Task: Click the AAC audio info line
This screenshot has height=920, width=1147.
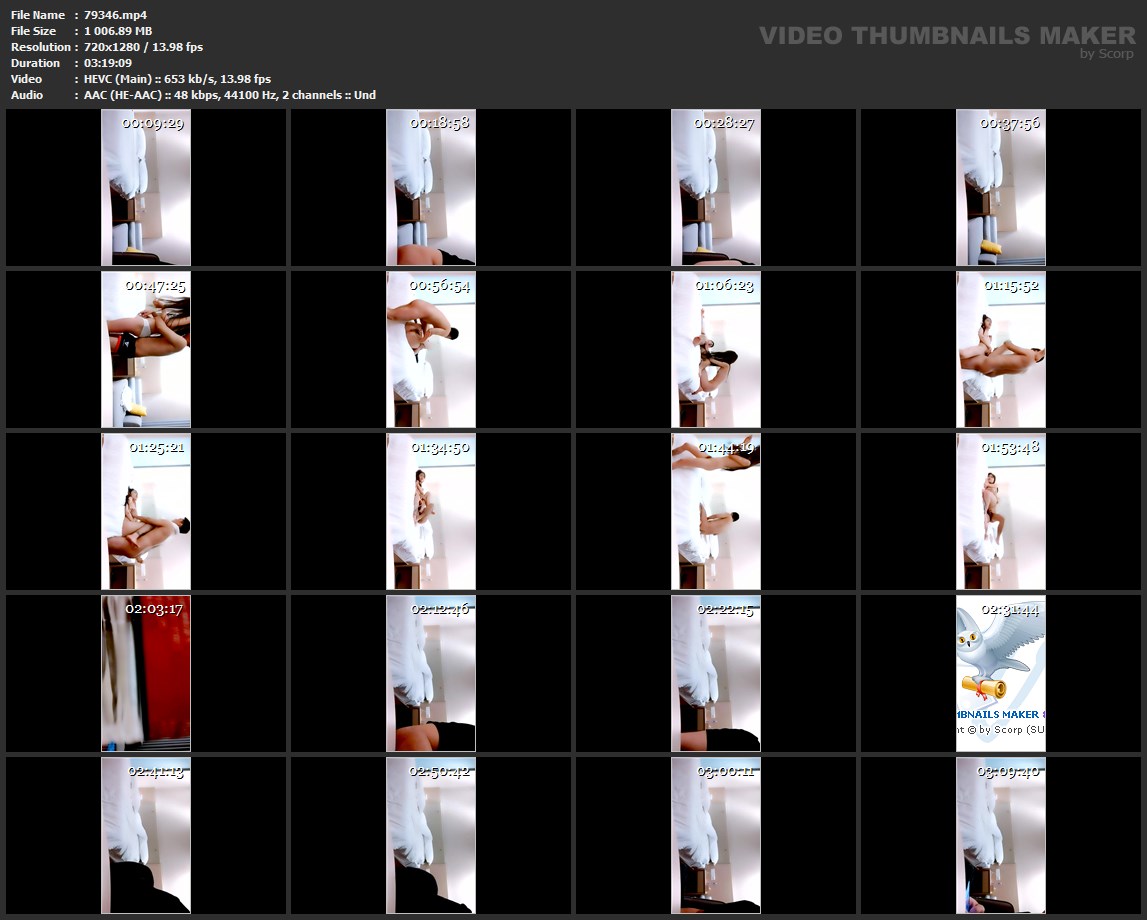Action: click(x=230, y=95)
